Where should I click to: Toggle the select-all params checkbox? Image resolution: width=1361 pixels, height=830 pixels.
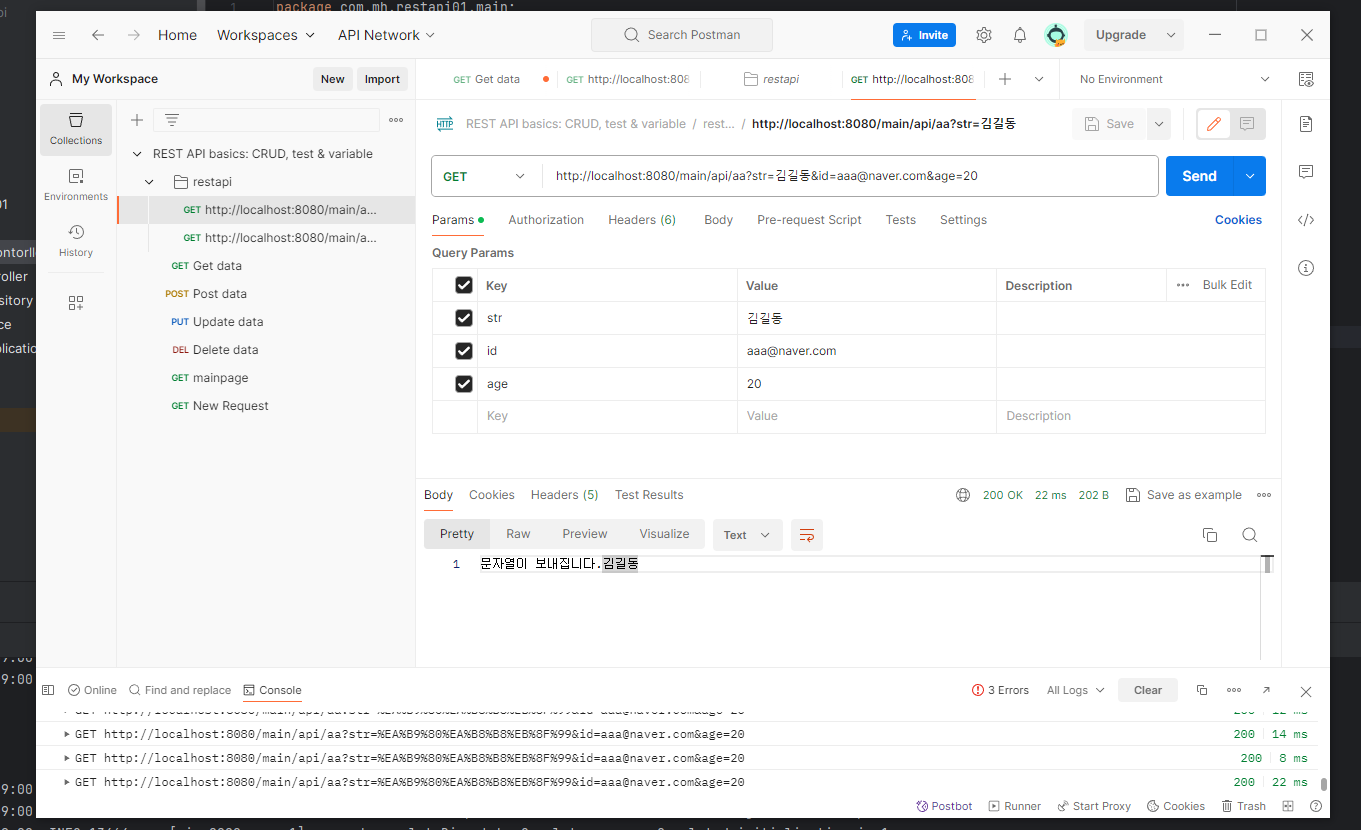(x=464, y=285)
